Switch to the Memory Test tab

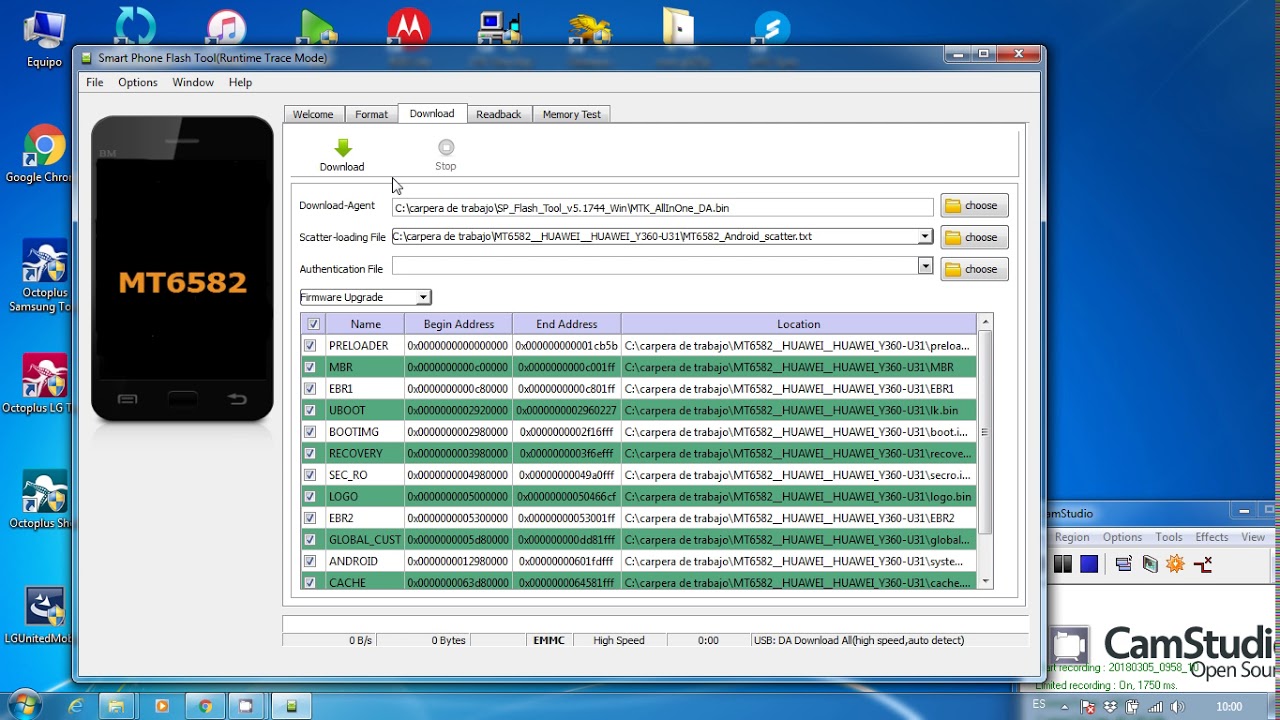(x=571, y=115)
